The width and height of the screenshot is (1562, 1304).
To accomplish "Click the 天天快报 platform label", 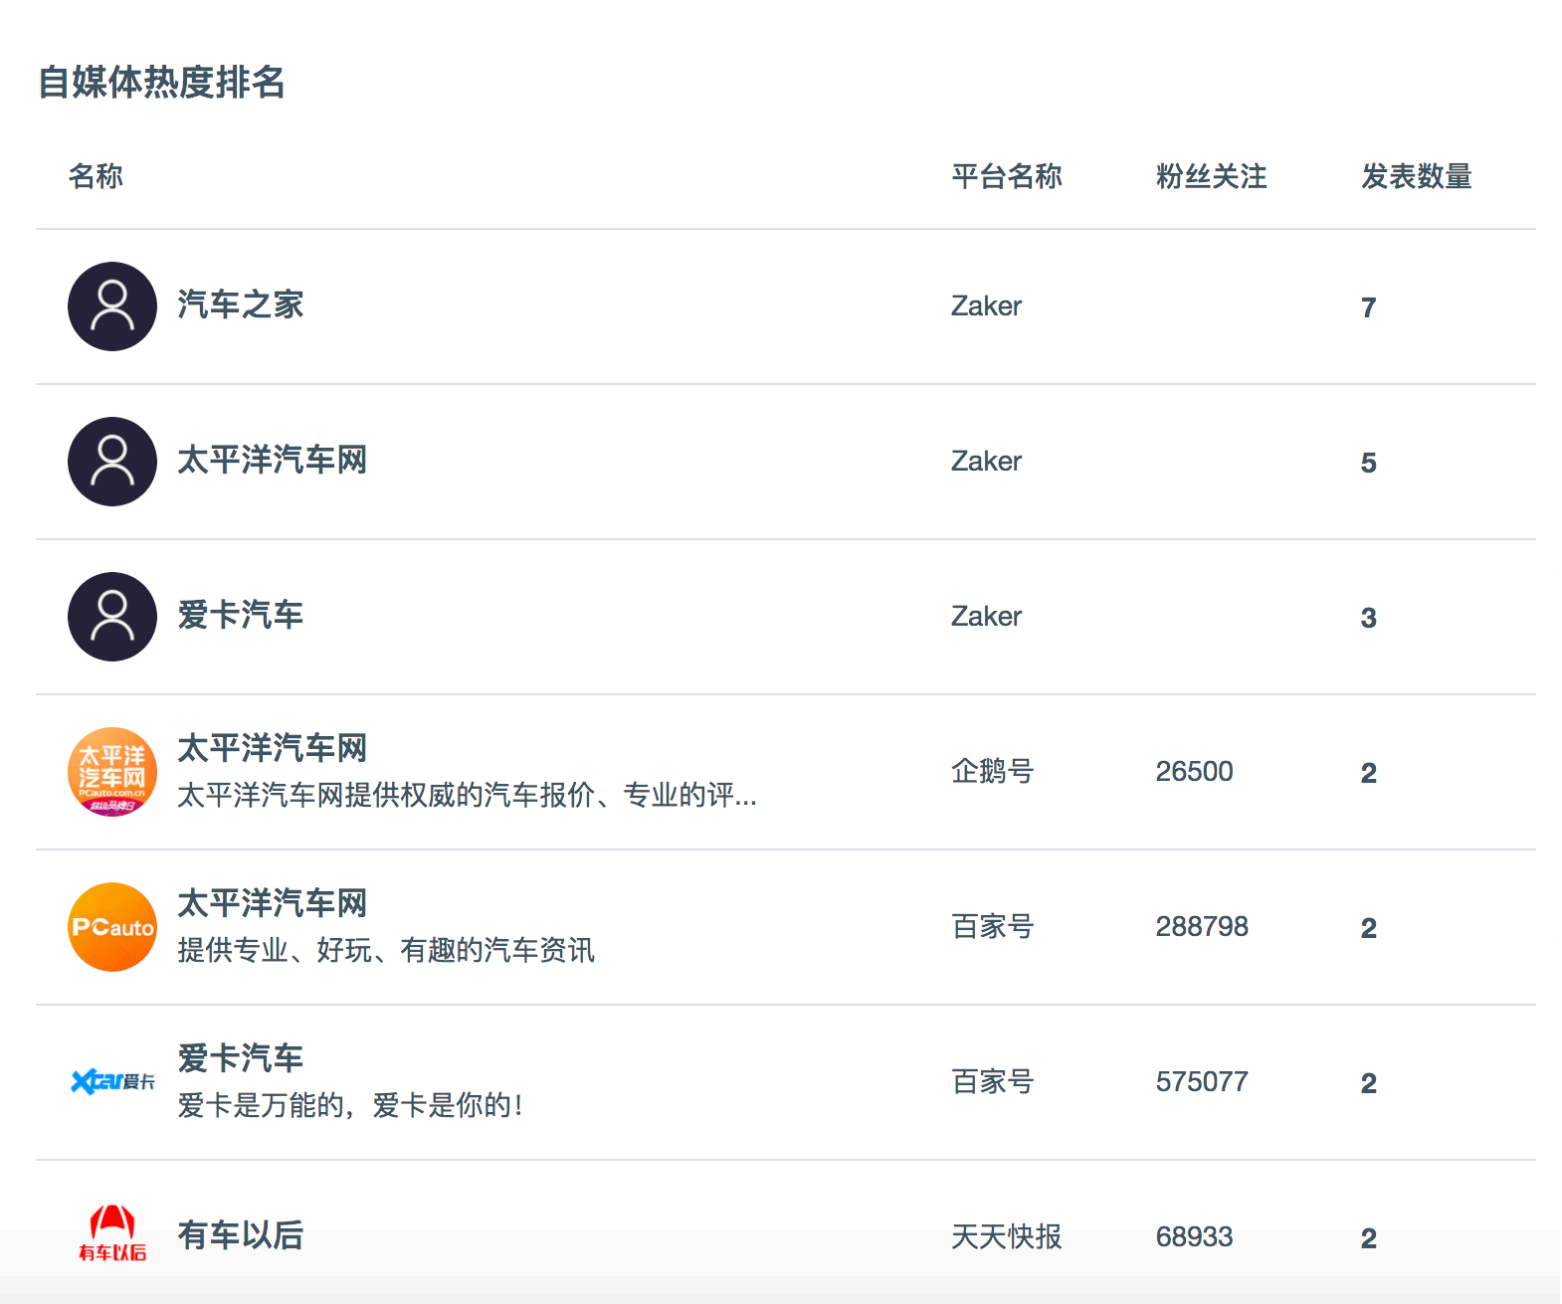I will (x=1006, y=1237).
